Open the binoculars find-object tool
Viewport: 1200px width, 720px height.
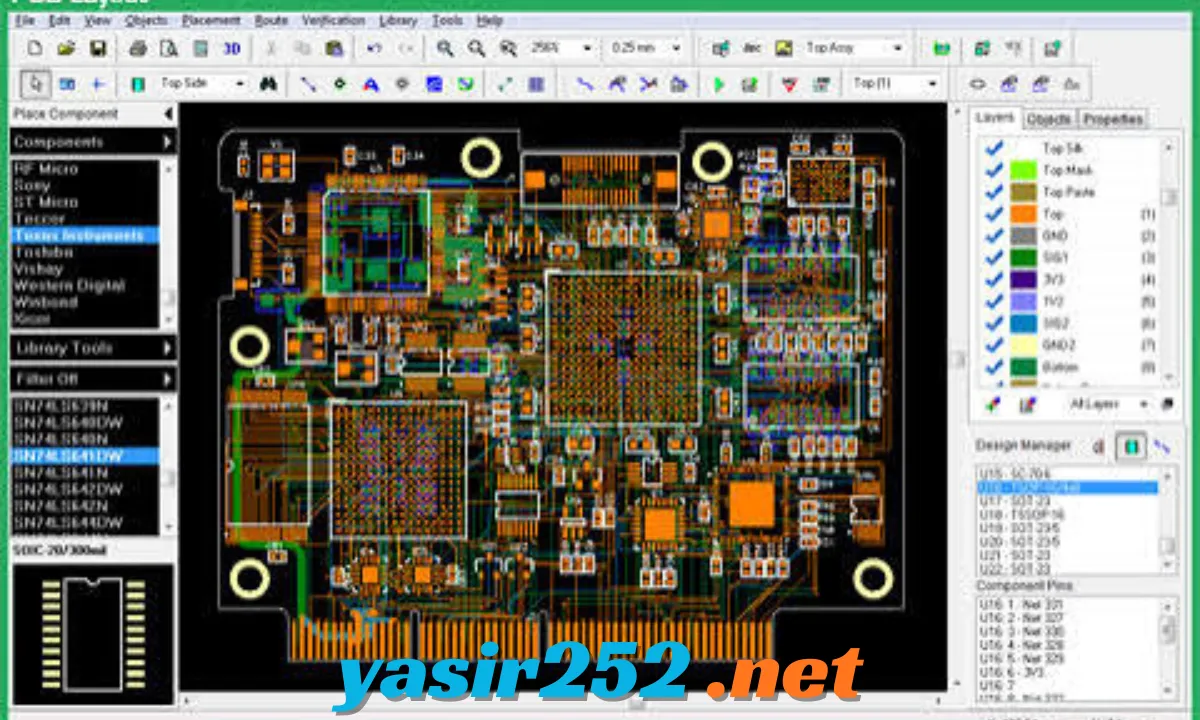point(268,84)
